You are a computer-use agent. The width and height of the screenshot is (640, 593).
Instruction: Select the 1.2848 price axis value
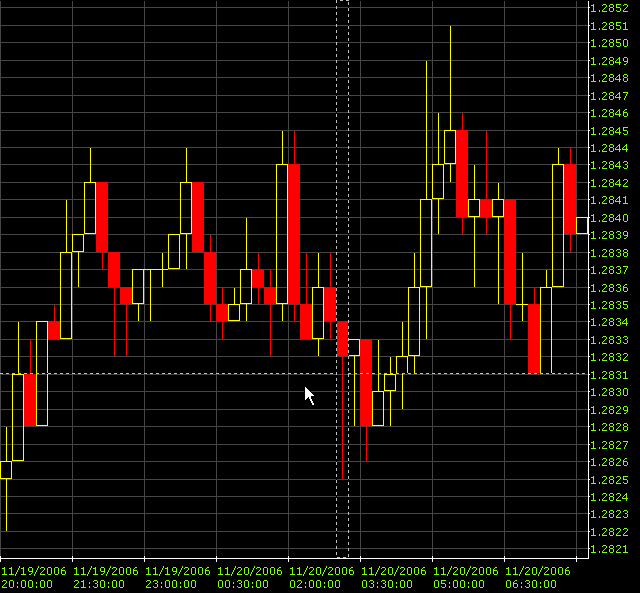(x=609, y=78)
